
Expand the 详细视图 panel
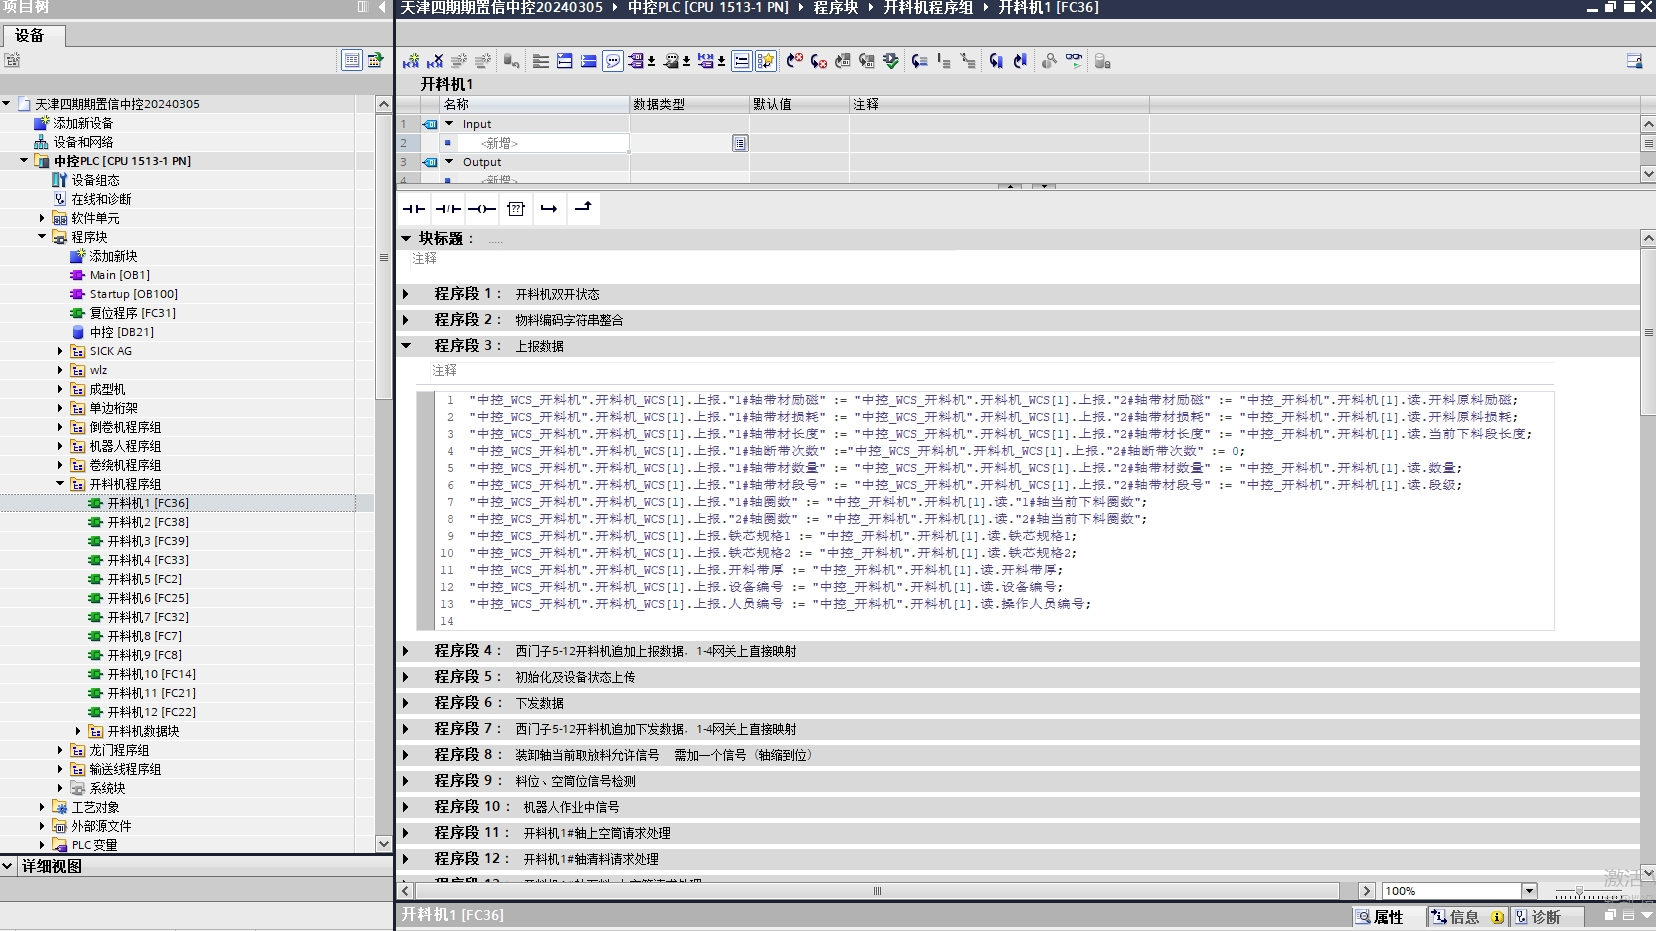(x=8, y=866)
